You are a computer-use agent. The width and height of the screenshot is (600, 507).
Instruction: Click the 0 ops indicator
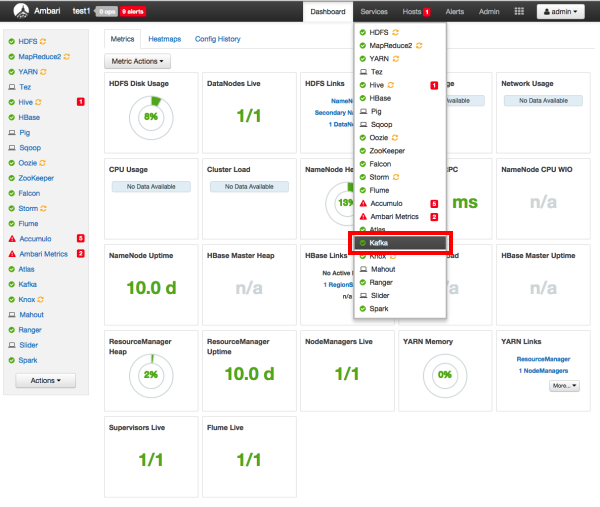(x=107, y=11)
